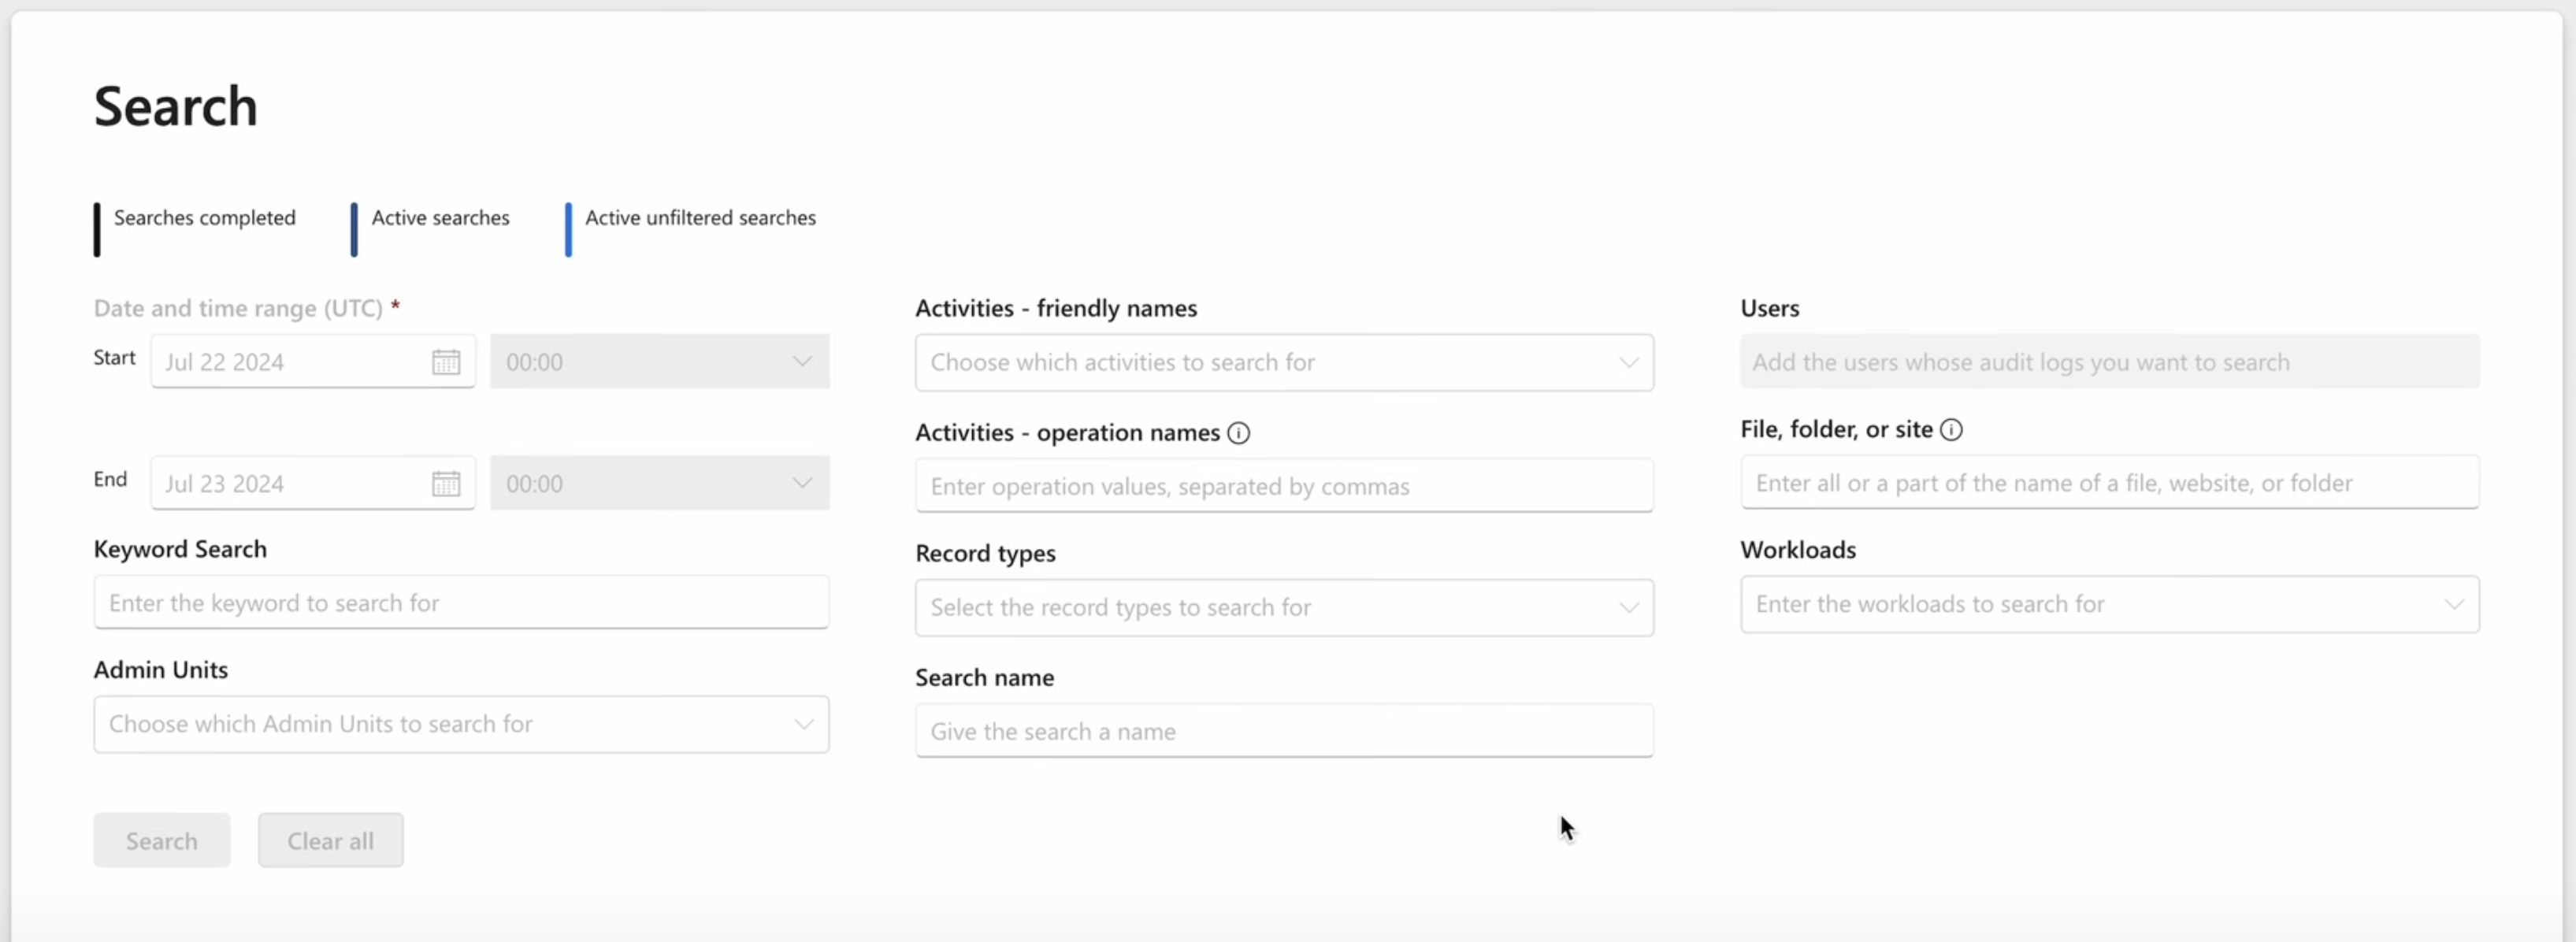Viewport: 2576px width, 942px height.
Task: Click info icon beside Activities operation names
Action: pyautogui.click(x=1238, y=433)
